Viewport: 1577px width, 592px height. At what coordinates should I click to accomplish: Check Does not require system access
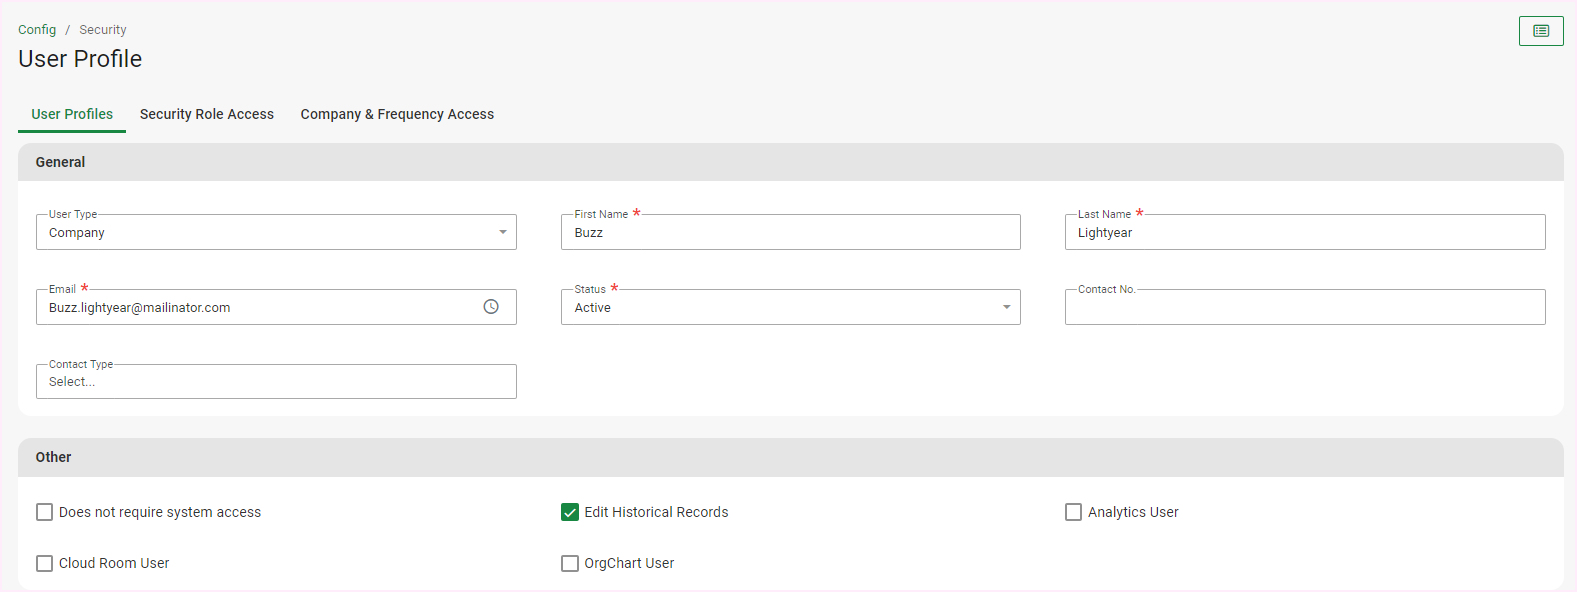pos(45,512)
